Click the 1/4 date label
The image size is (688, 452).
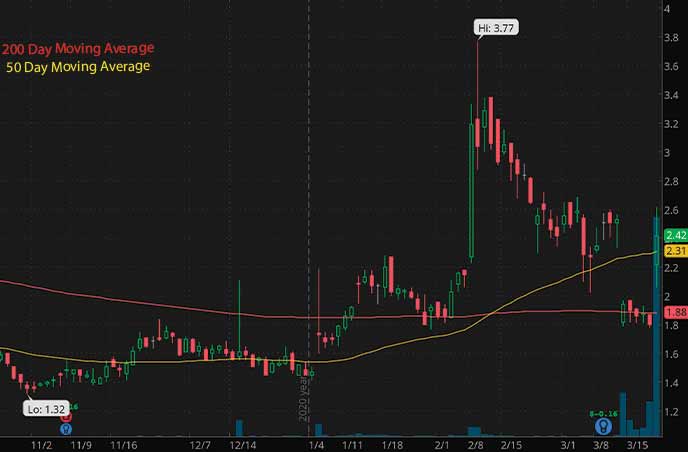[316, 445]
